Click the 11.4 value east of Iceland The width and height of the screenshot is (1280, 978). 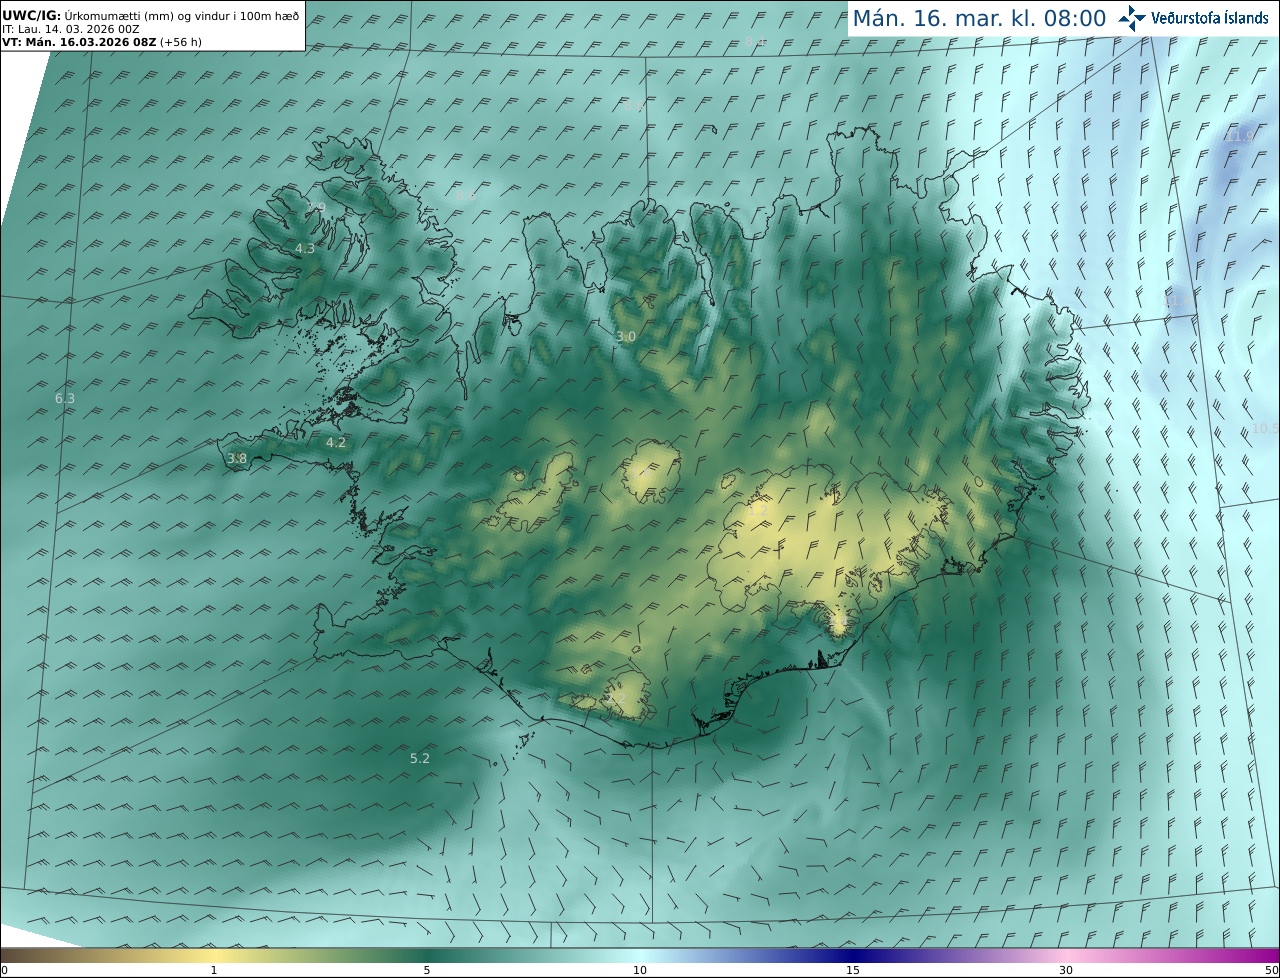pos(1178,300)
